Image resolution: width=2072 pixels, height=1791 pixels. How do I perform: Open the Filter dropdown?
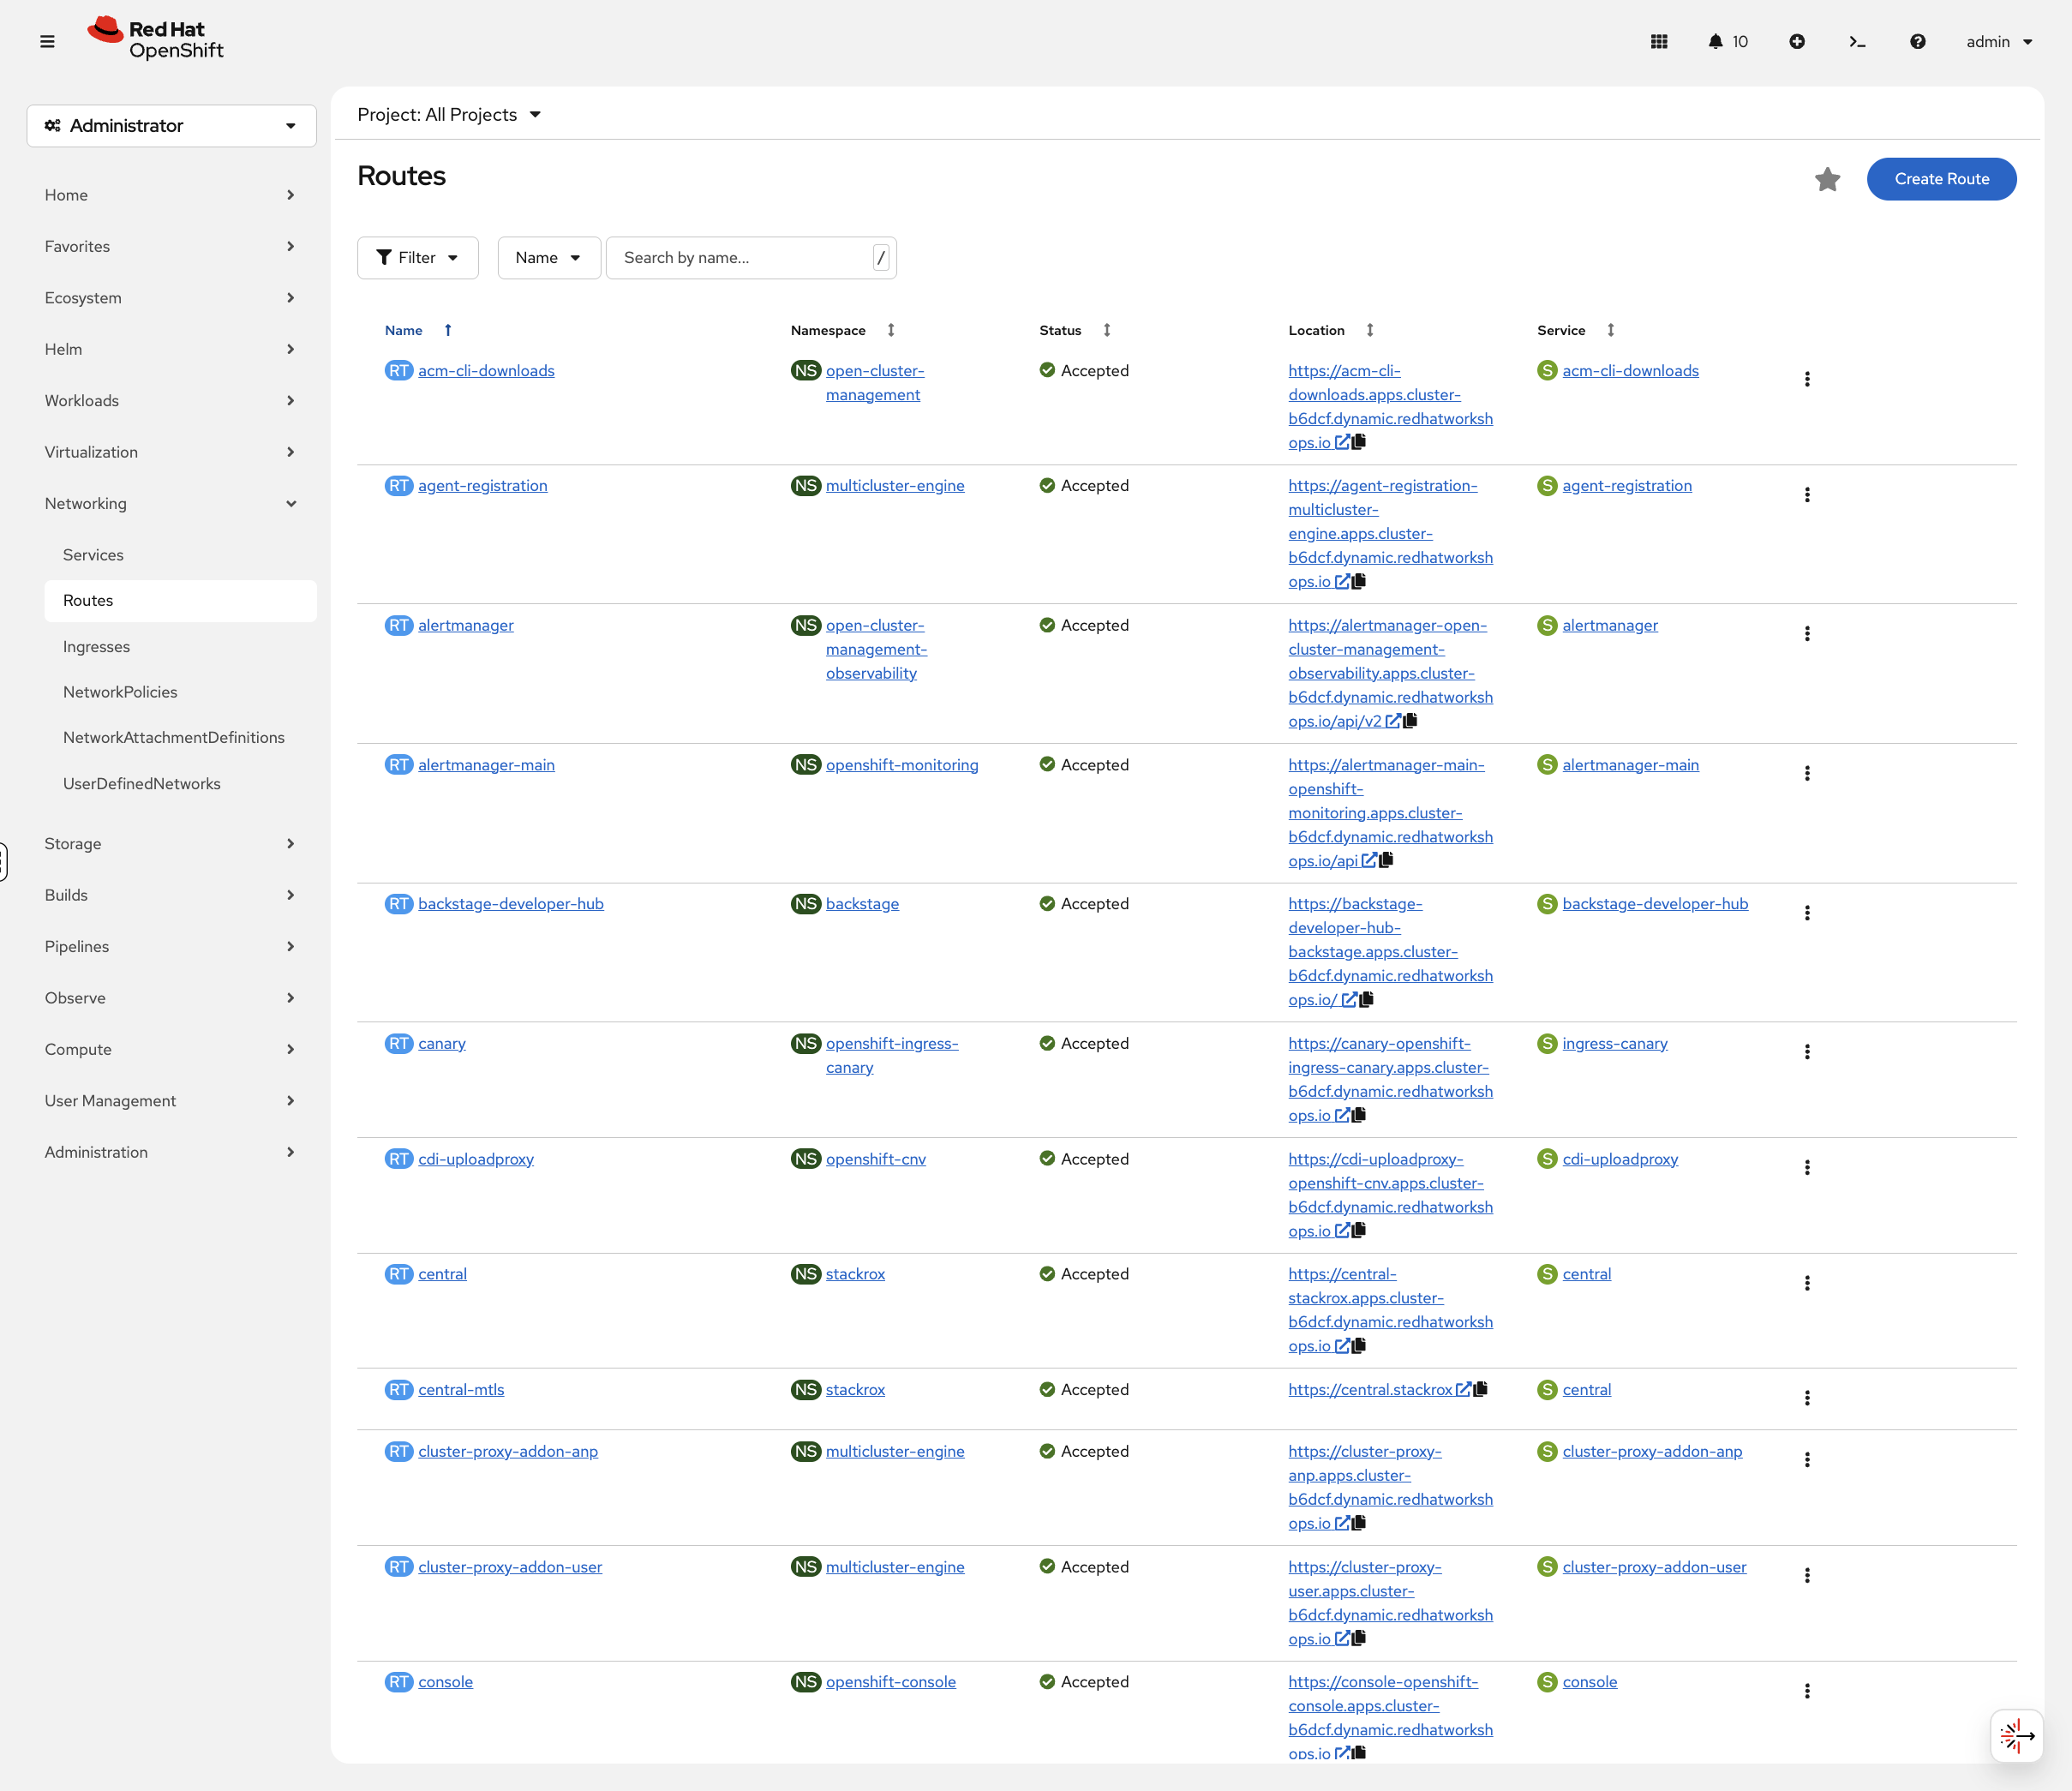[x=417, y=257]
